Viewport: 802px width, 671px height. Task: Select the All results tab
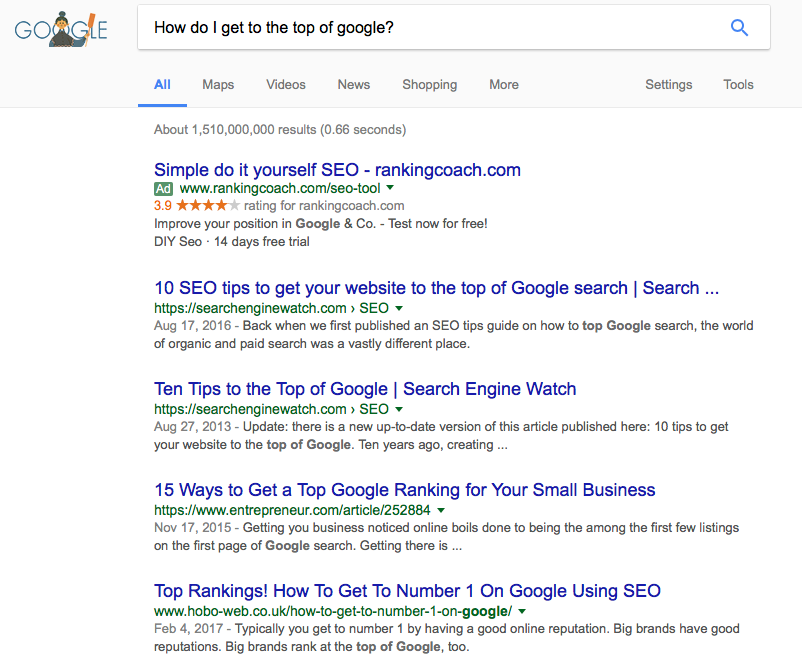[x=162, y=84]
